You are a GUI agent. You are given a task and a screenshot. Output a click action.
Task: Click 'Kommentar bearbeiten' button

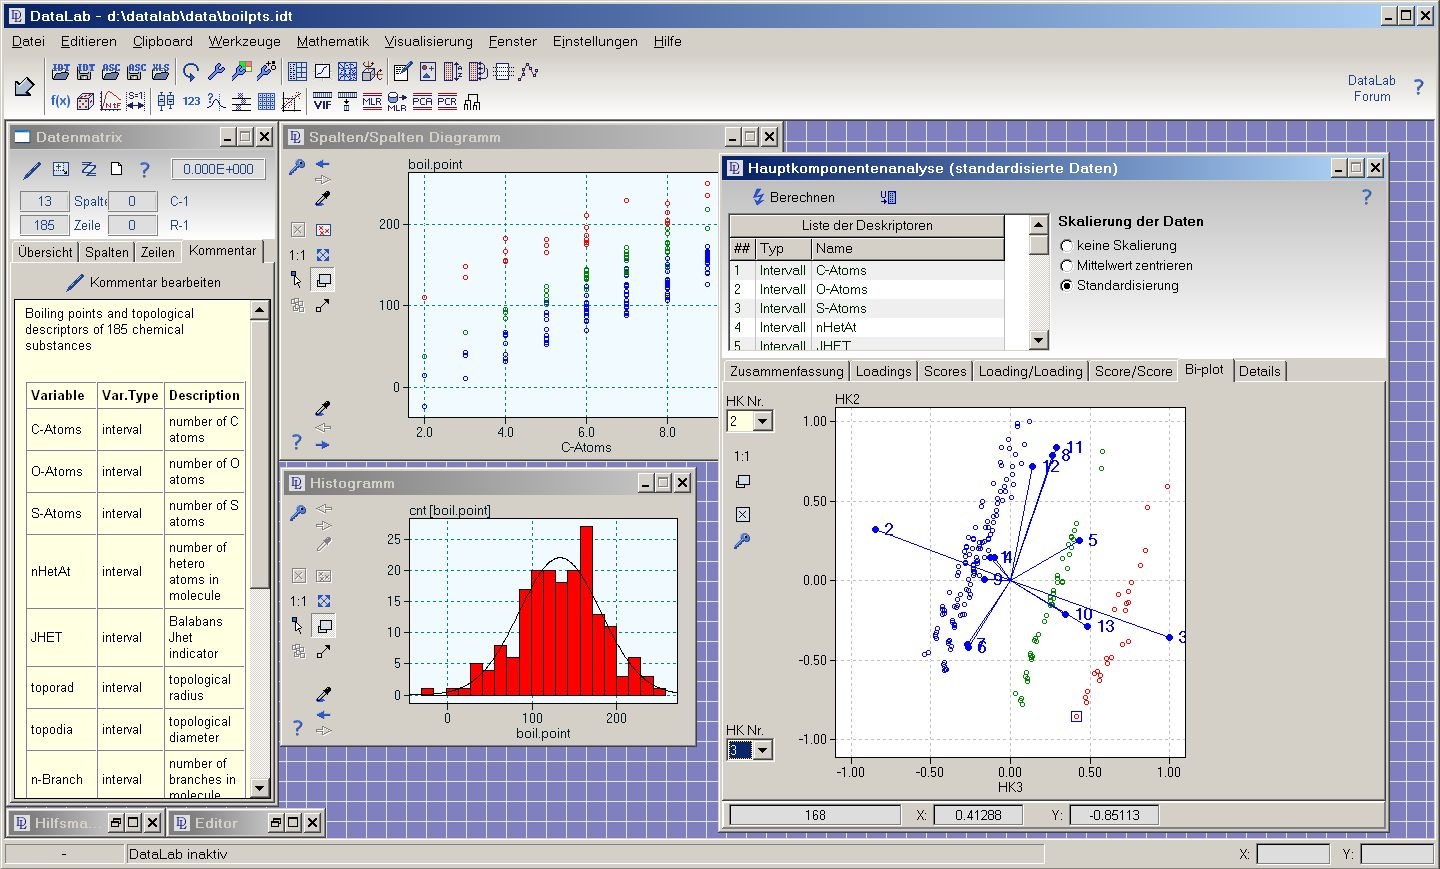pos(143,283)
